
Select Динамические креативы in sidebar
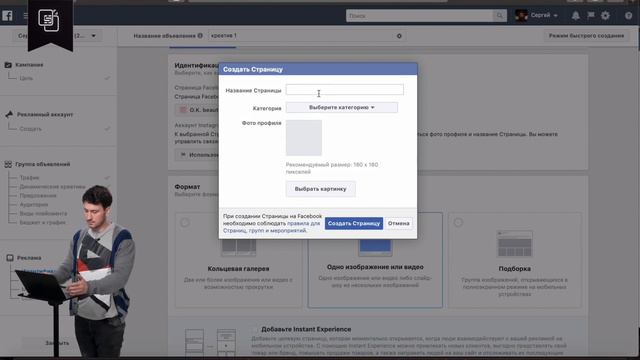point(52,187)
